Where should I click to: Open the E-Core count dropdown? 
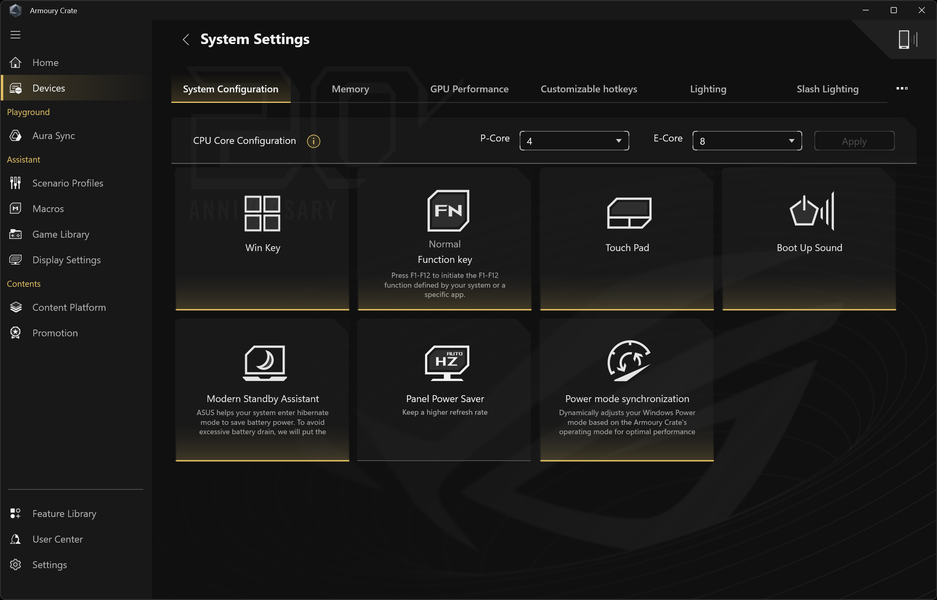pos(747,141)
